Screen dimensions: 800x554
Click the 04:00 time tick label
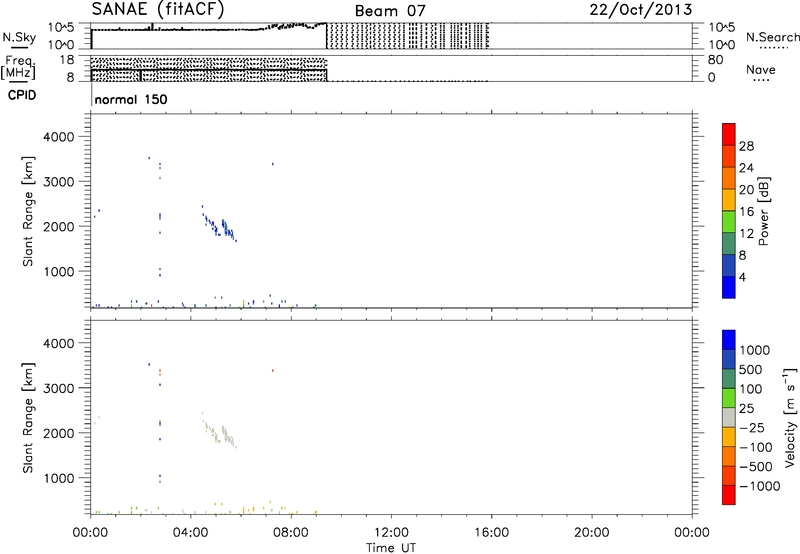191,533
